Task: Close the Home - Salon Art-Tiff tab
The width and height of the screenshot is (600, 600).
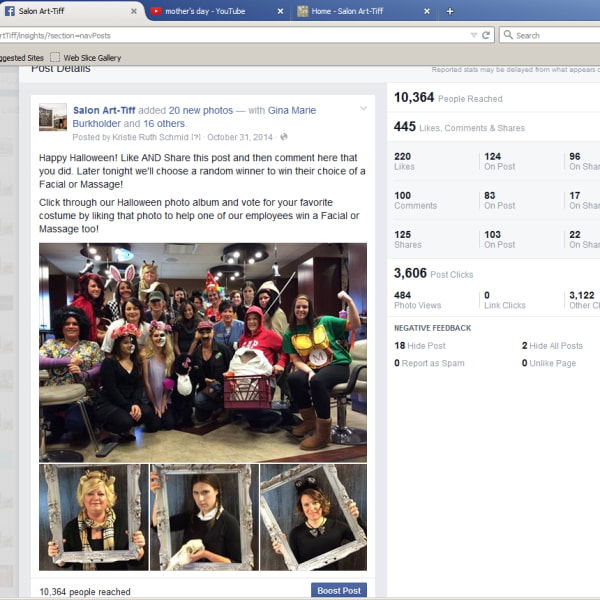Action: click(x=427, y=11)
